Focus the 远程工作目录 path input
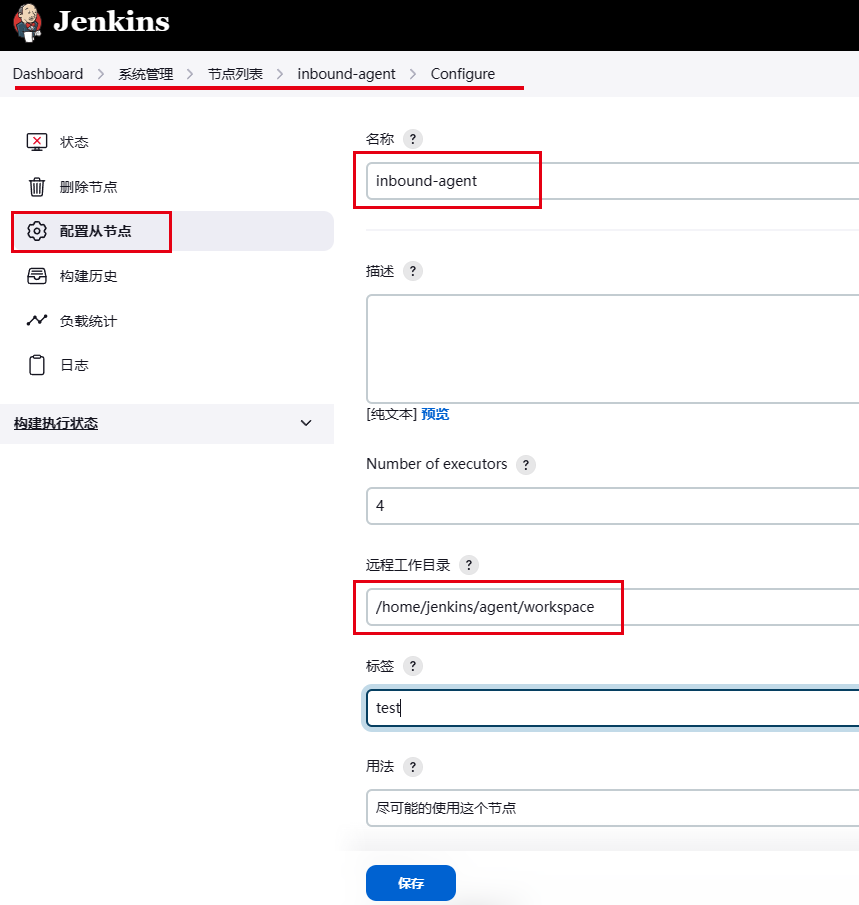Viewport: 859px width, 905px height. (612, 606)
